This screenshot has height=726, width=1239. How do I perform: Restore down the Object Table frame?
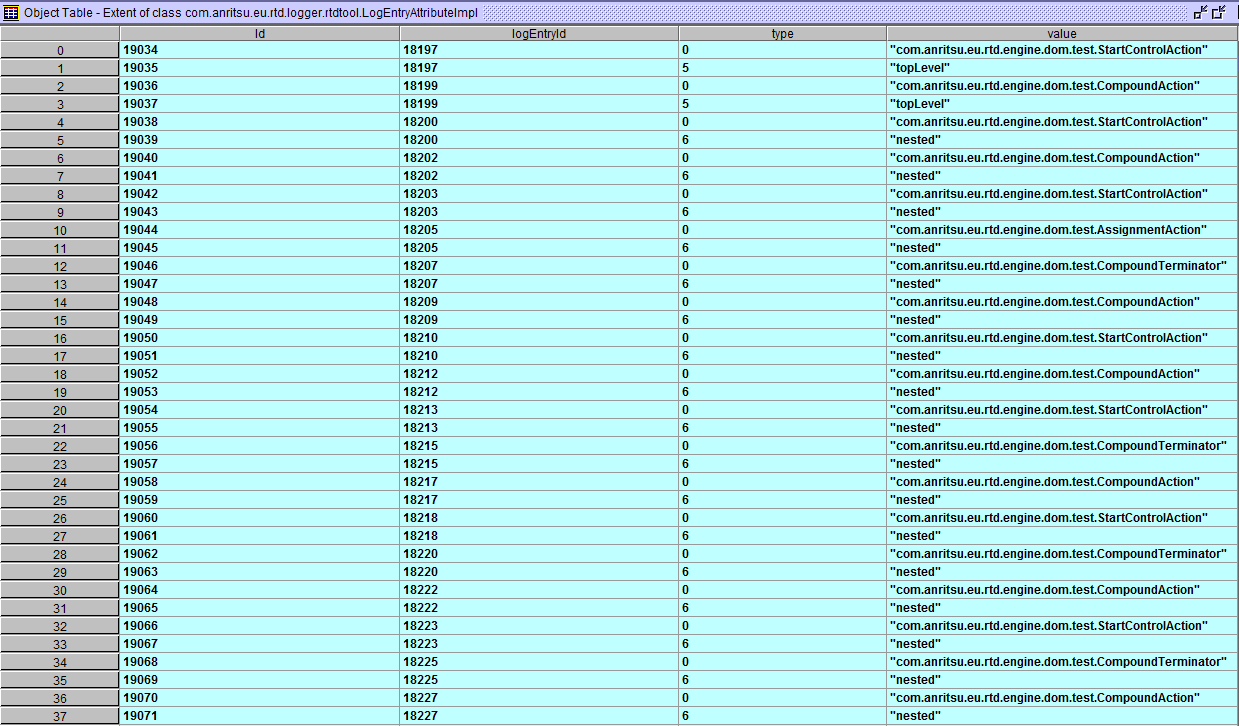(1218, 12)
